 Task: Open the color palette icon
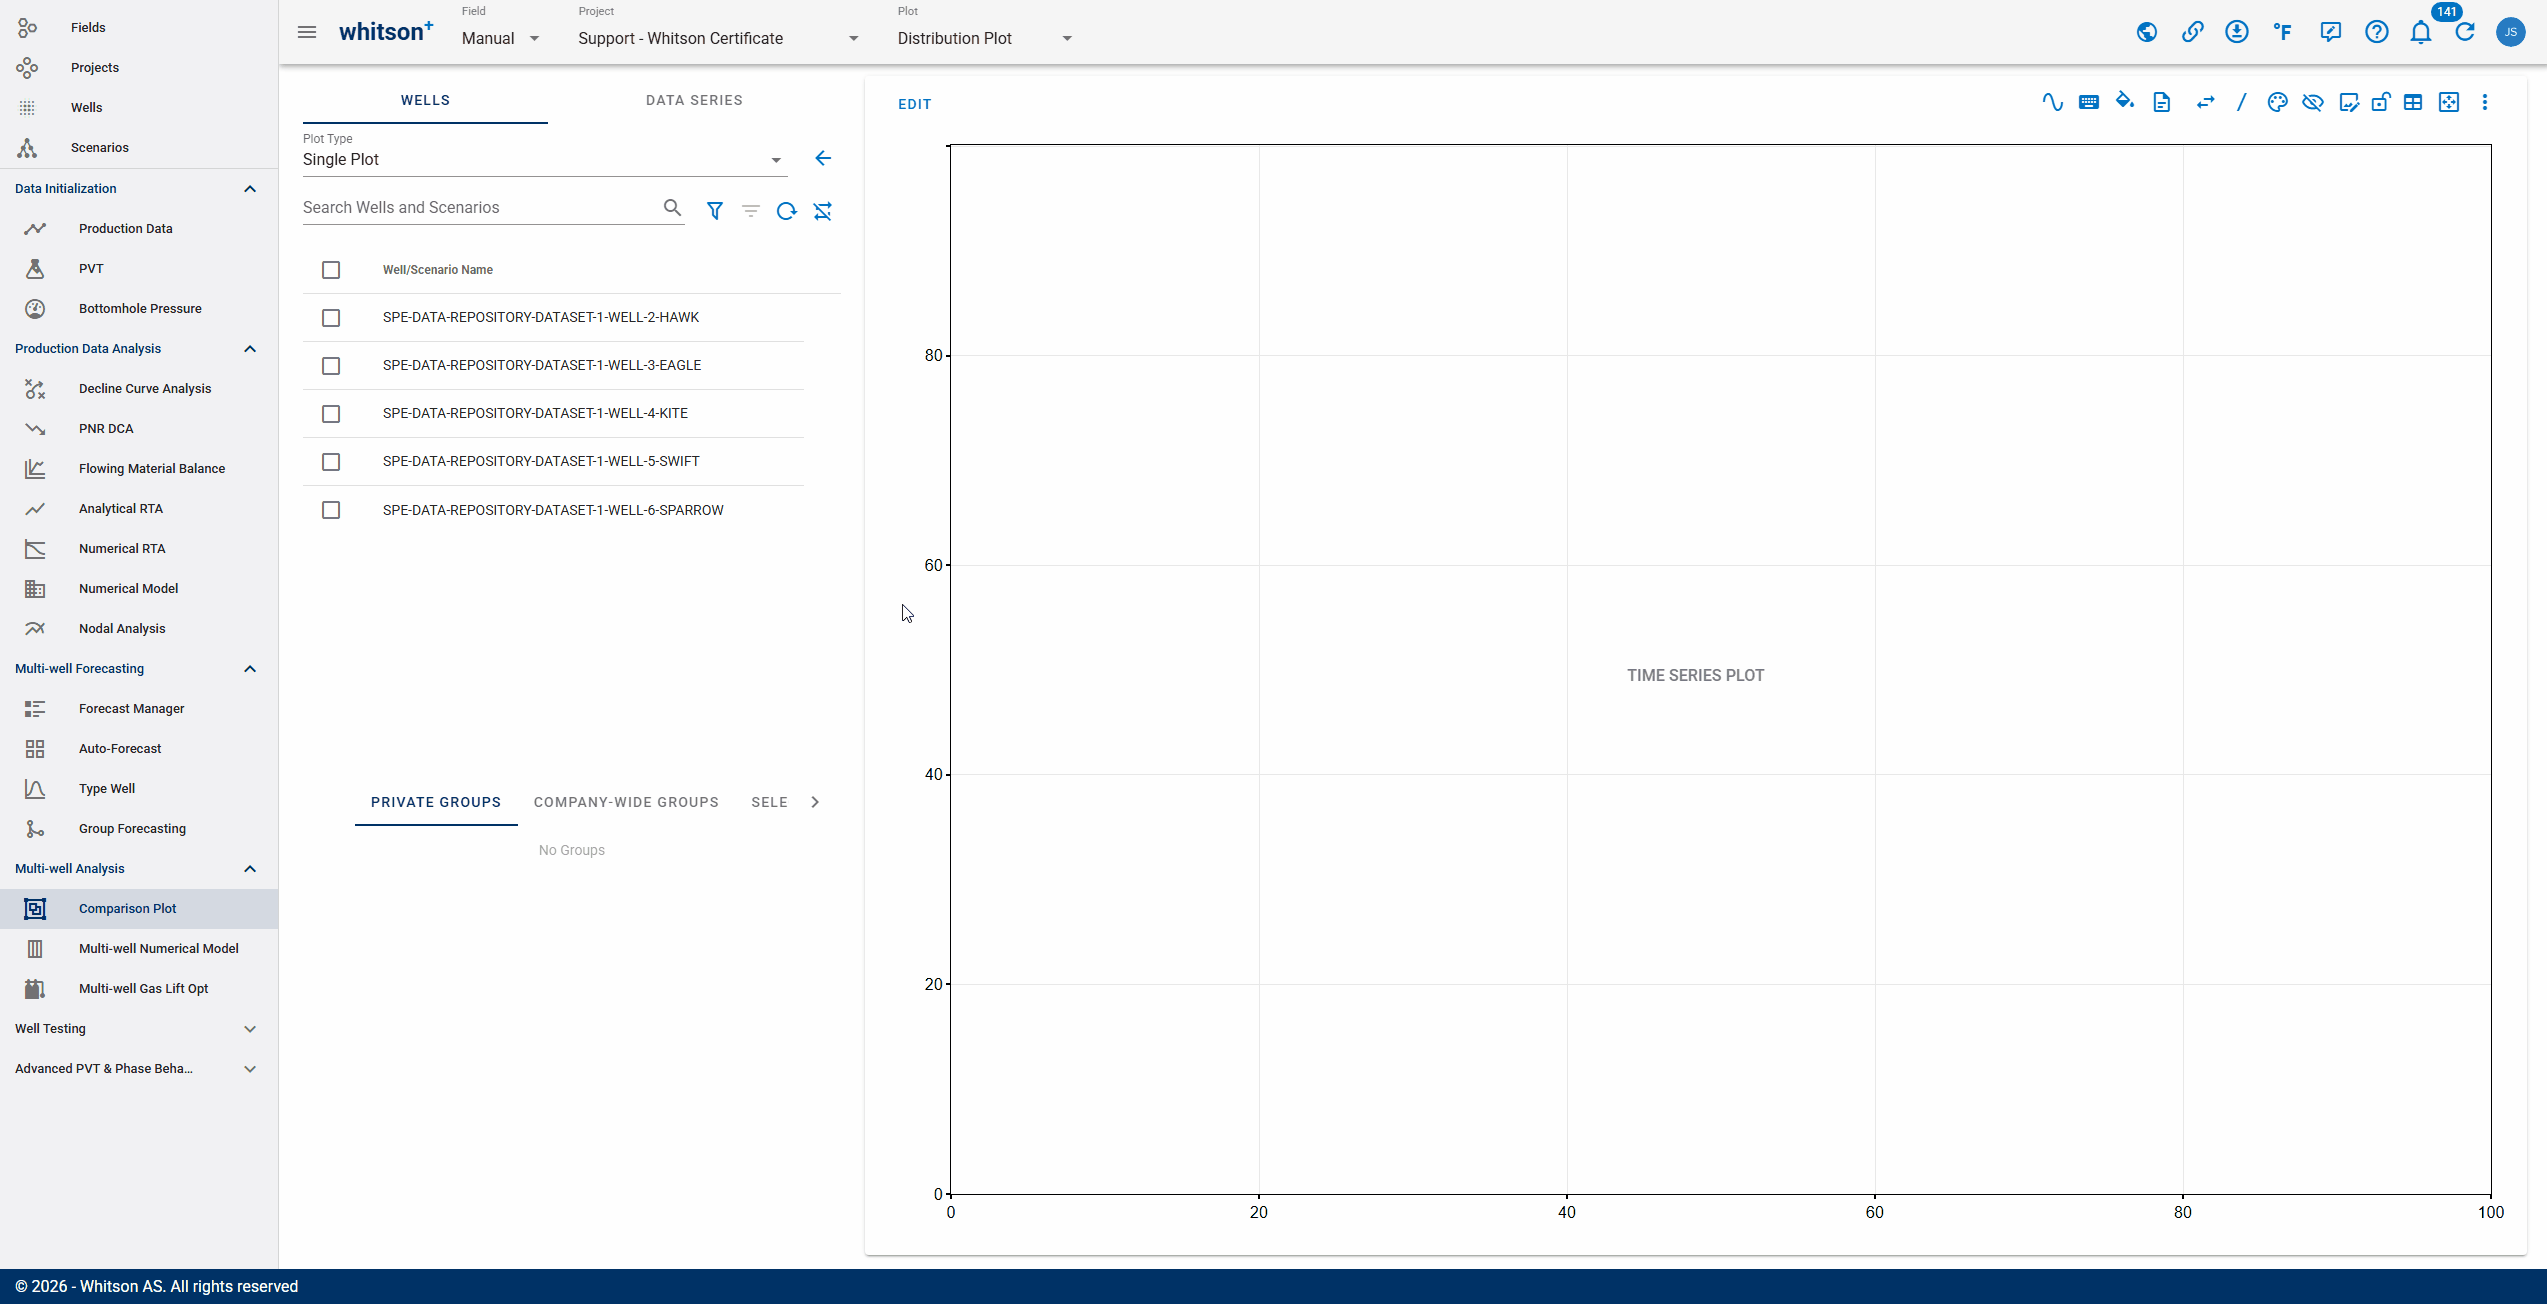pyautogui.click(x=2277, y=102)
